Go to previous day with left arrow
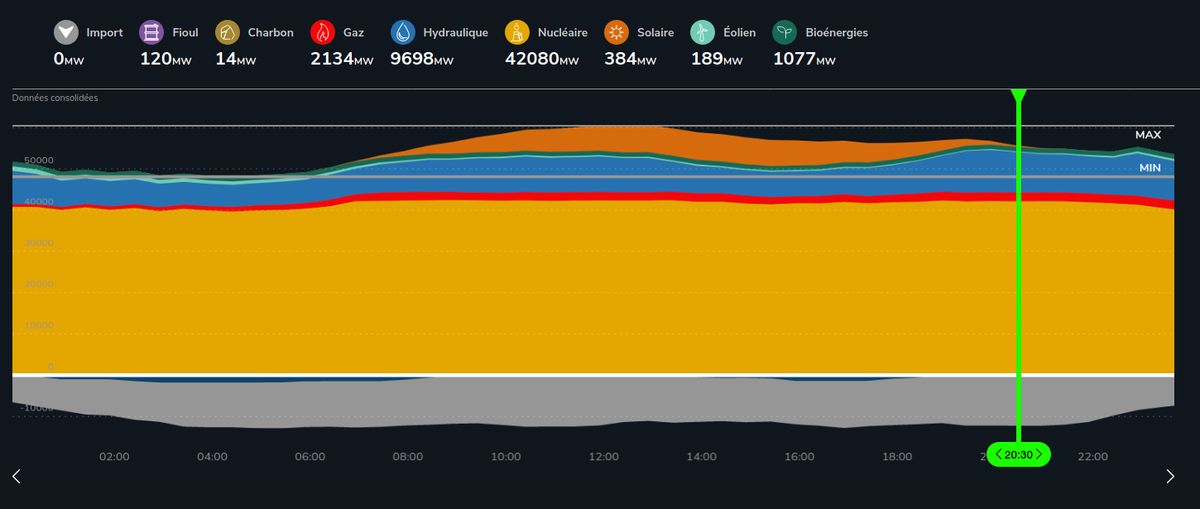The height and width of the screenshot is (509, 1200). 16,477
